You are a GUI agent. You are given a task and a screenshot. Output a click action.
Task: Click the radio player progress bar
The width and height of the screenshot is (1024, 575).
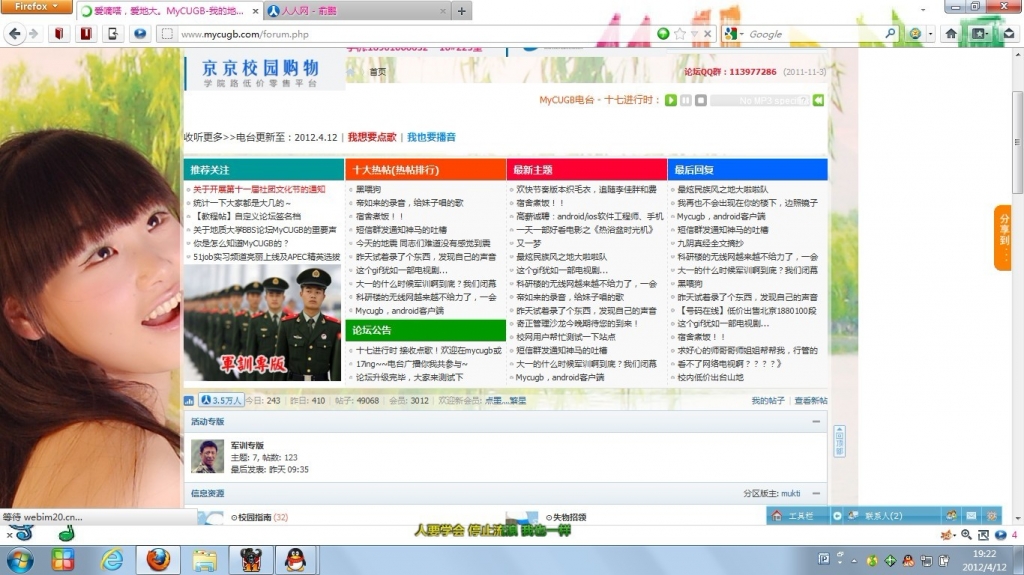(760, 100)
